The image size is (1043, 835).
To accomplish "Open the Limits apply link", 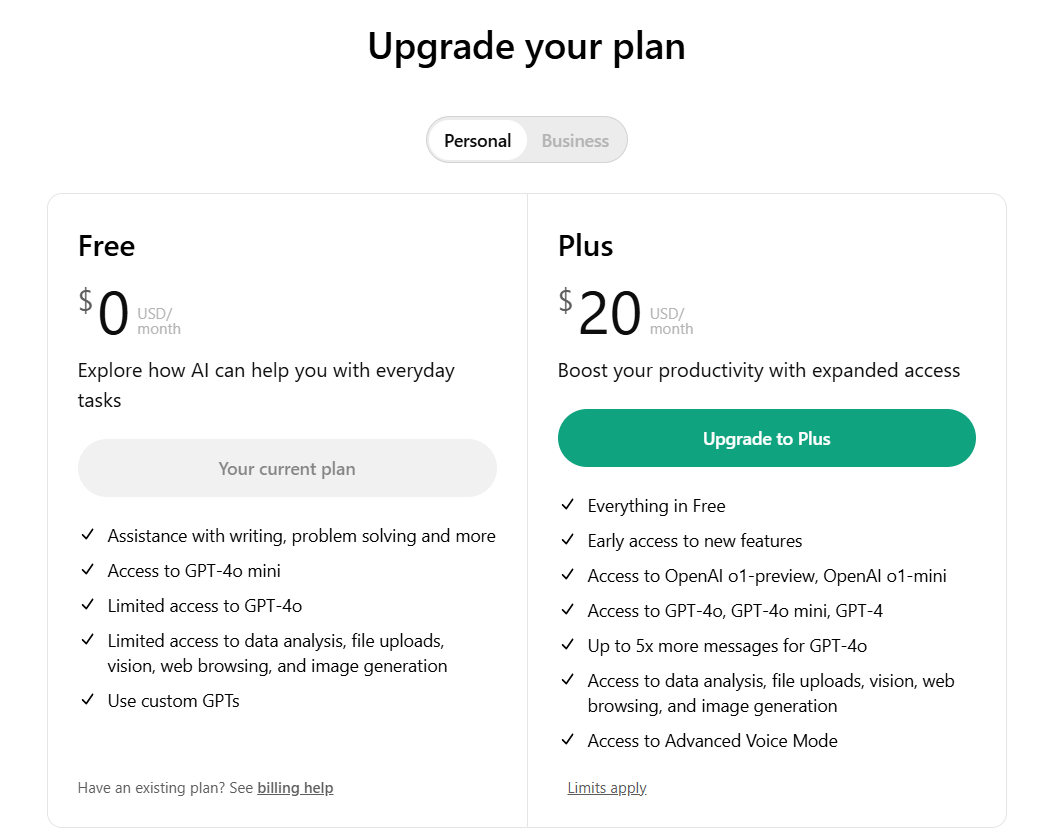I will (x=607, y=788).
